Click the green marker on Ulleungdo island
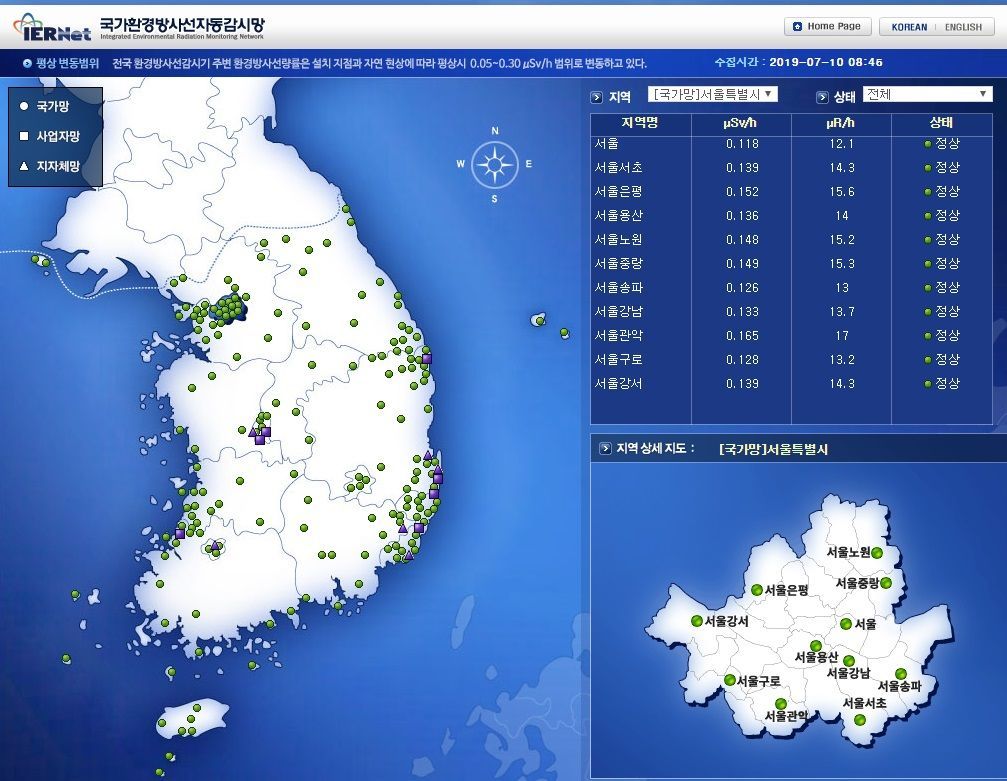 coord(540,320)
